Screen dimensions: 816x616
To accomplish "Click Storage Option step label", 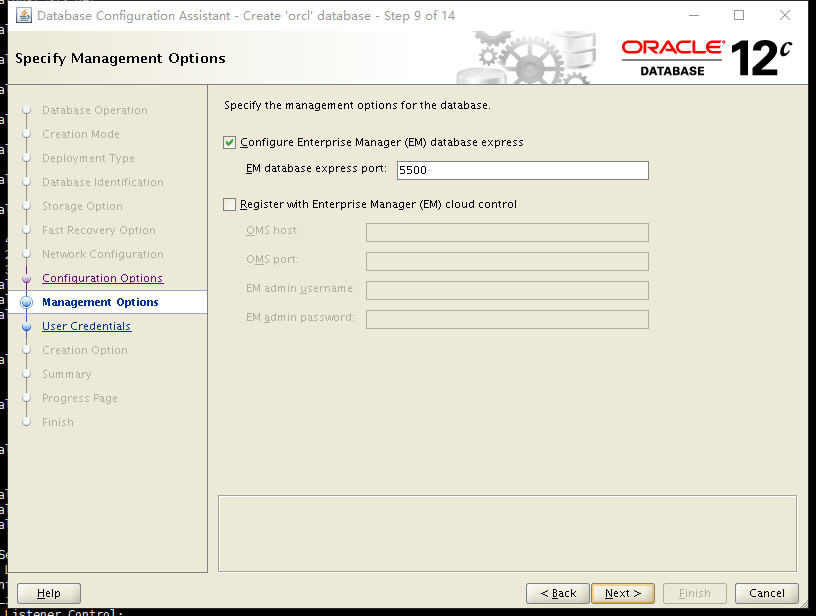I will click(82, 206).
